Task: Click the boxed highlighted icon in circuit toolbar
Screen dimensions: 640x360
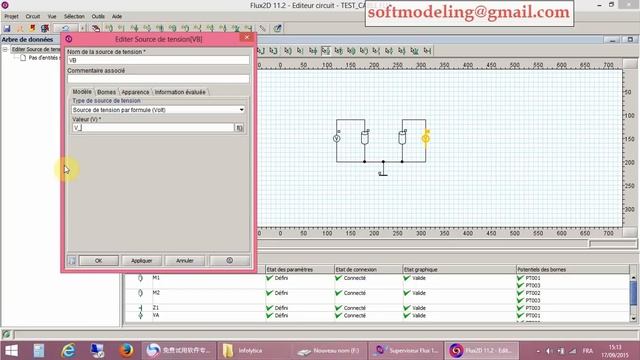Action: click(325, 51)
